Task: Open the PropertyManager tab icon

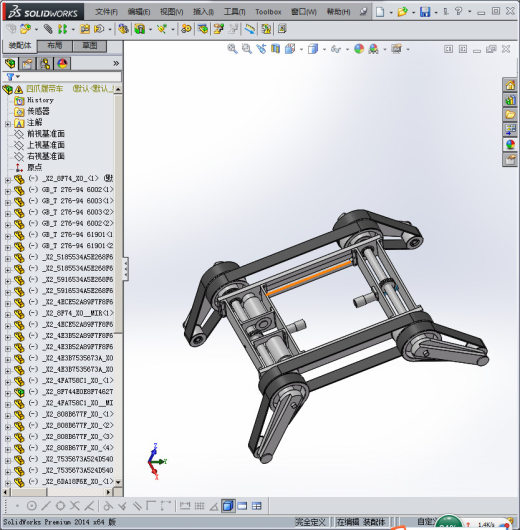Action: tap(28, 64)
